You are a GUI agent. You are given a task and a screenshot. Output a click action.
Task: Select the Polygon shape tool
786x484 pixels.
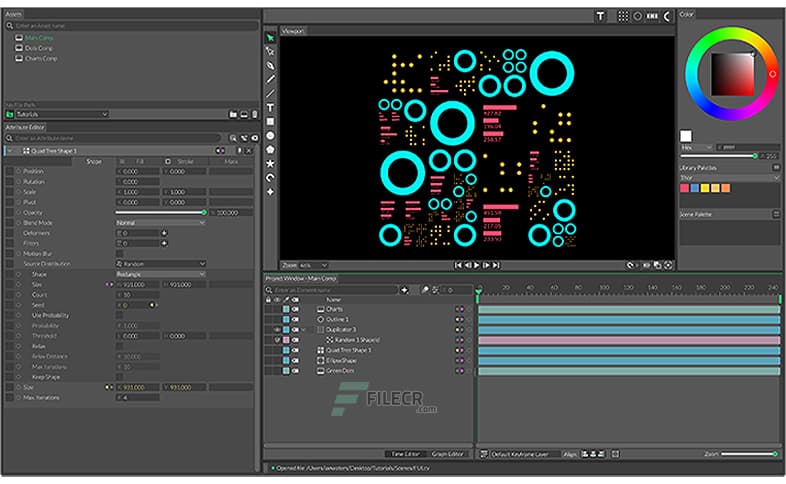pos(270,149)
